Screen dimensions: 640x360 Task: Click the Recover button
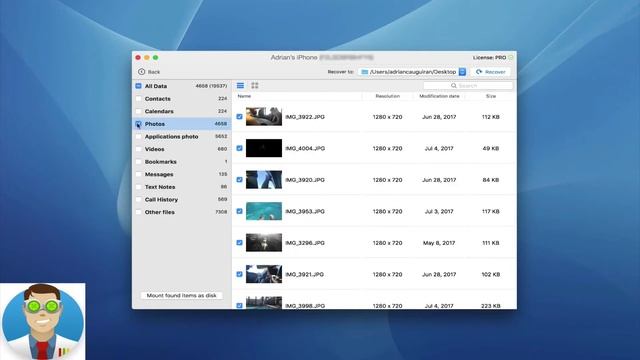pyautogui.click(x=491, y=72)
